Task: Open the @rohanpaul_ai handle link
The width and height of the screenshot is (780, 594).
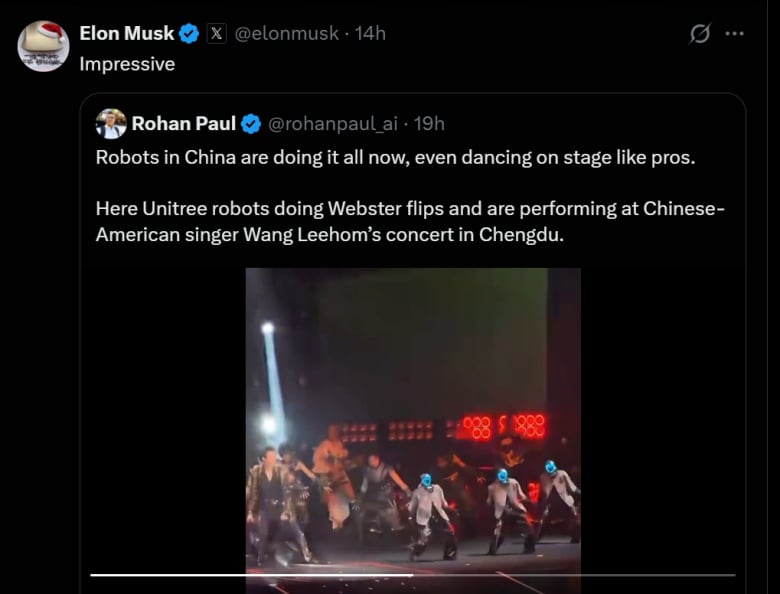Action: click(333, 124)
